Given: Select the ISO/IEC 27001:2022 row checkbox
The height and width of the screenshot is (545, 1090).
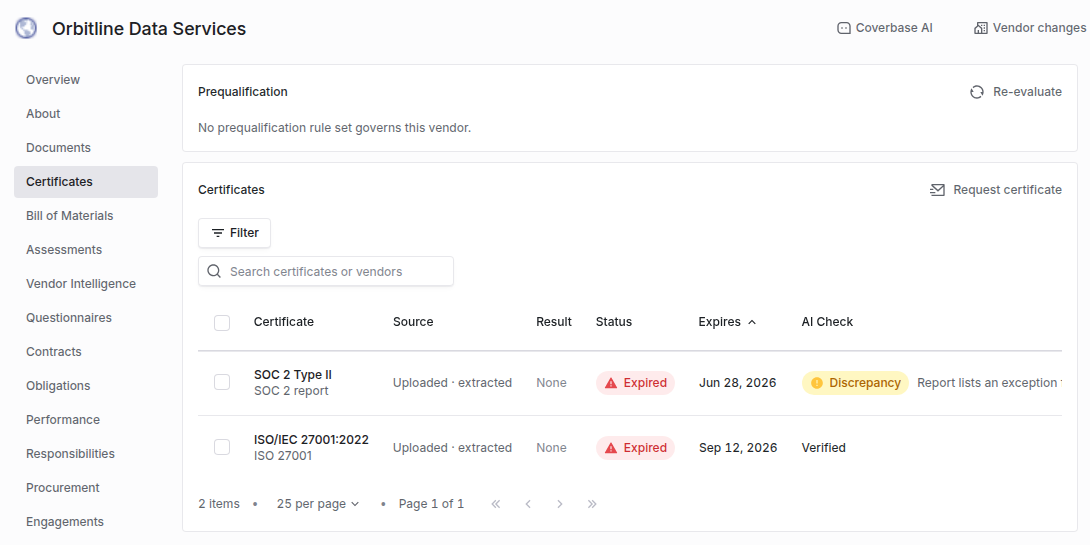Looking at the screenshot, I should coord(222,447).
